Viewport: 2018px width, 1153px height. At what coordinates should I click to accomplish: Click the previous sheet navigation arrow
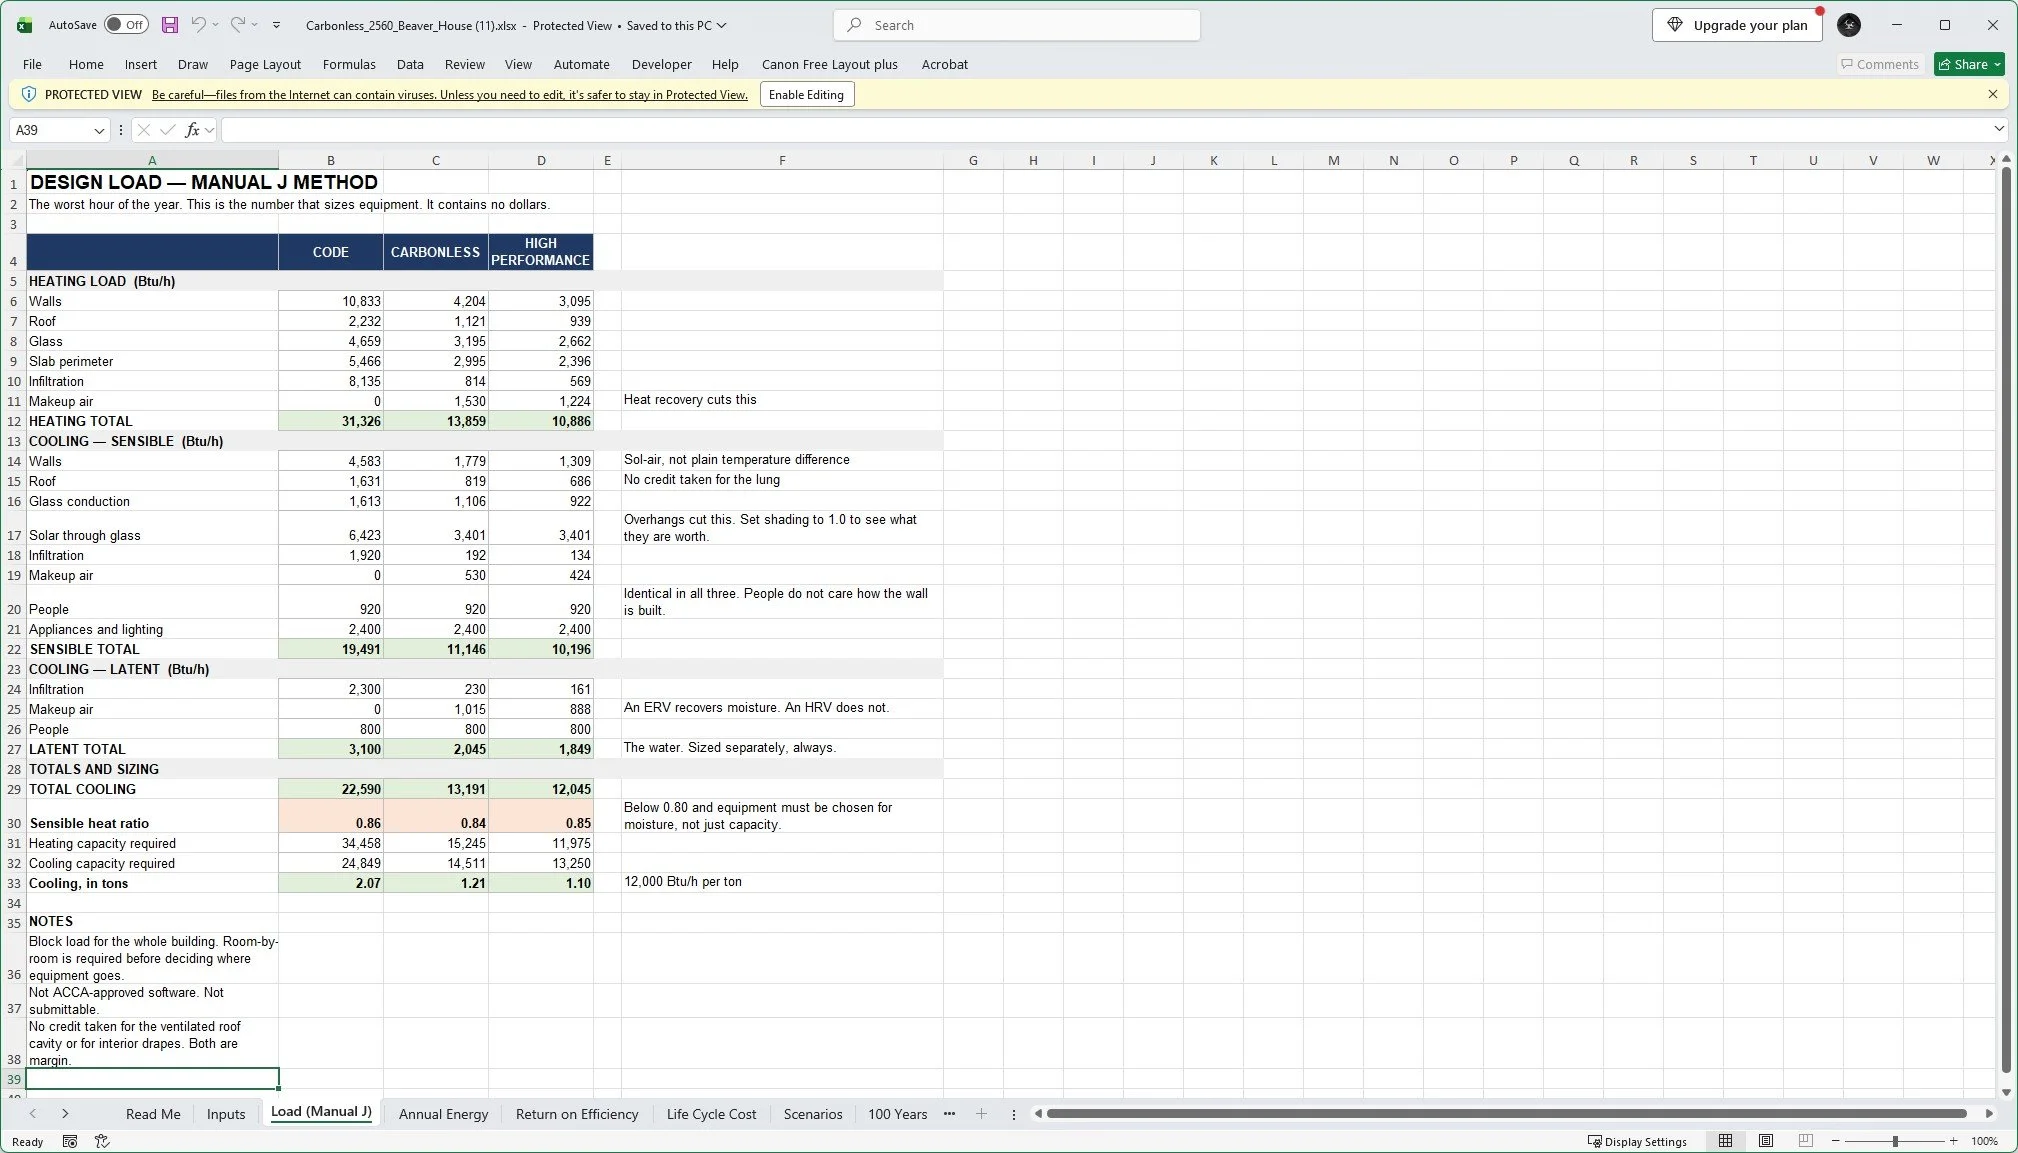[33, 1114]
